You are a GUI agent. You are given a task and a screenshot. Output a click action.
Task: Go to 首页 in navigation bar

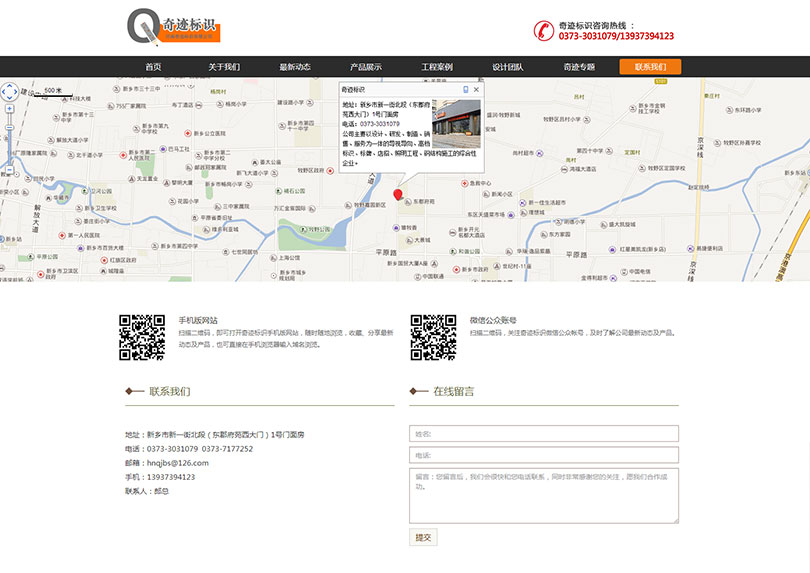[x=153, y=67]
